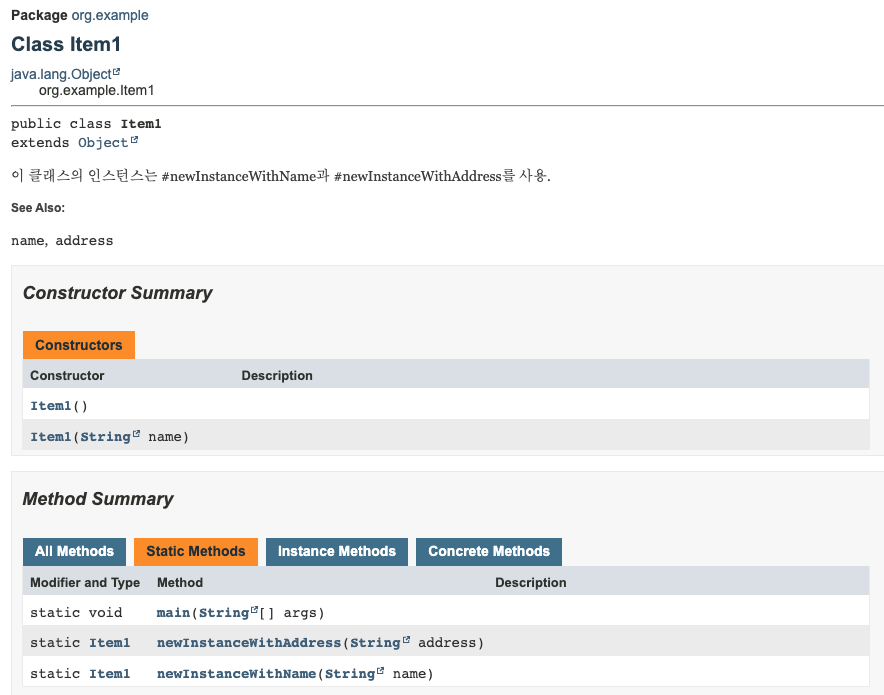Click external icon after String in newInstanceWithAddress row
Image resolution: width=884 pixels, height=695 pixels.
coord(406,640)
